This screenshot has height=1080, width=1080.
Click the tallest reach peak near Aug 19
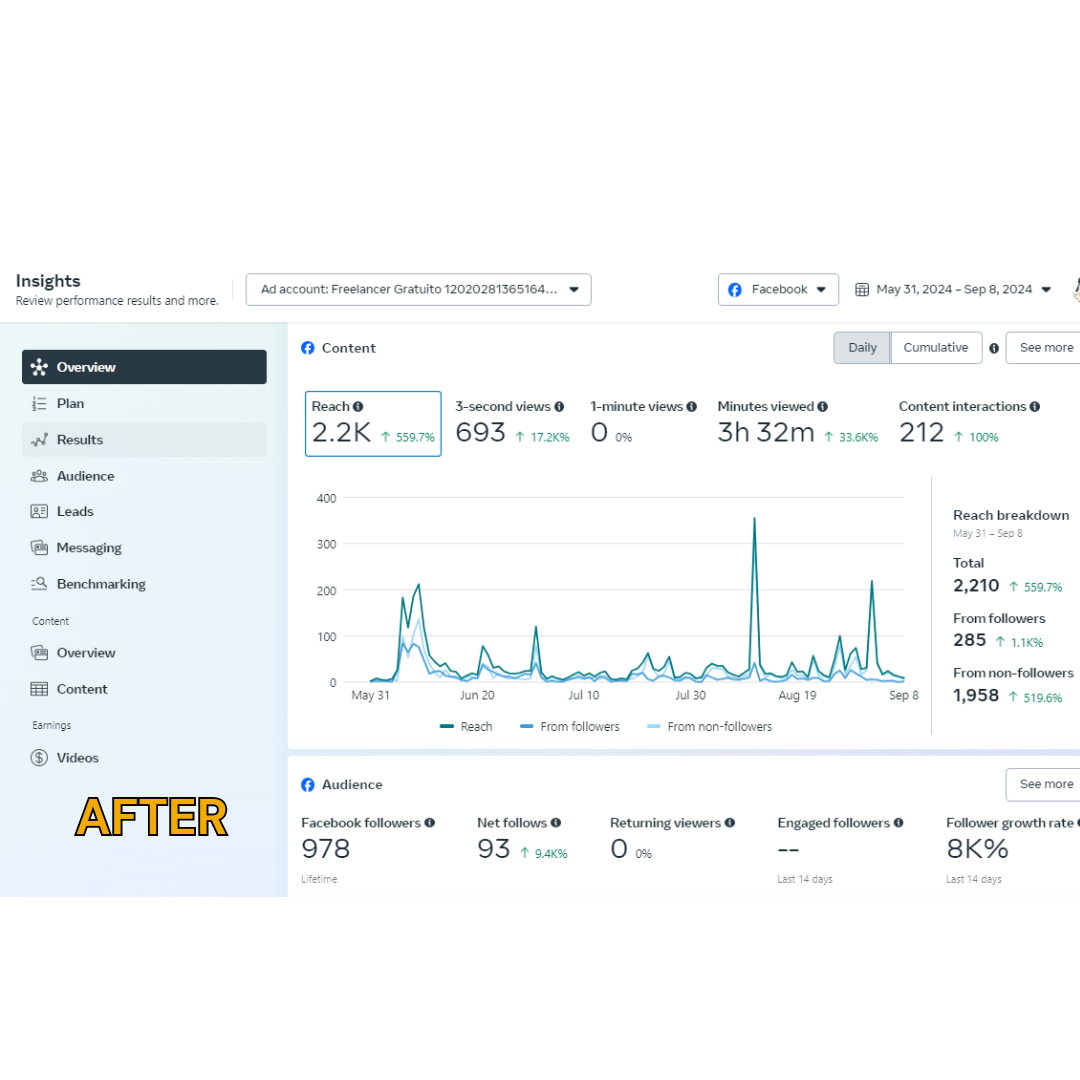tap(754, 519)
